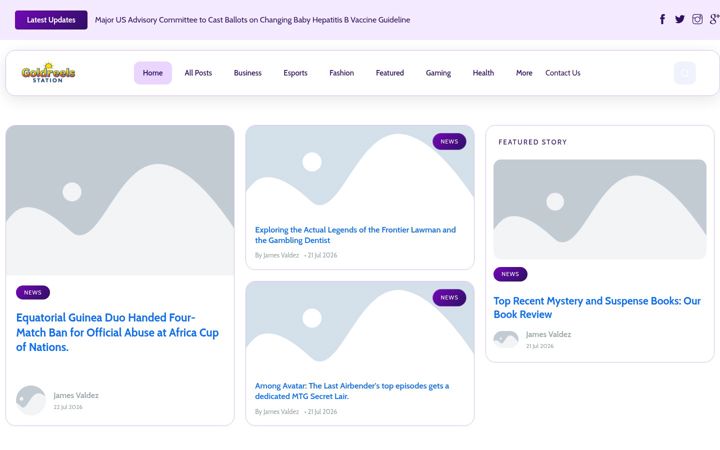Click James Valdez avatar under Equatorial Guinea article
This screenshot has height=450, width=720.
click(x=31, y=400)
